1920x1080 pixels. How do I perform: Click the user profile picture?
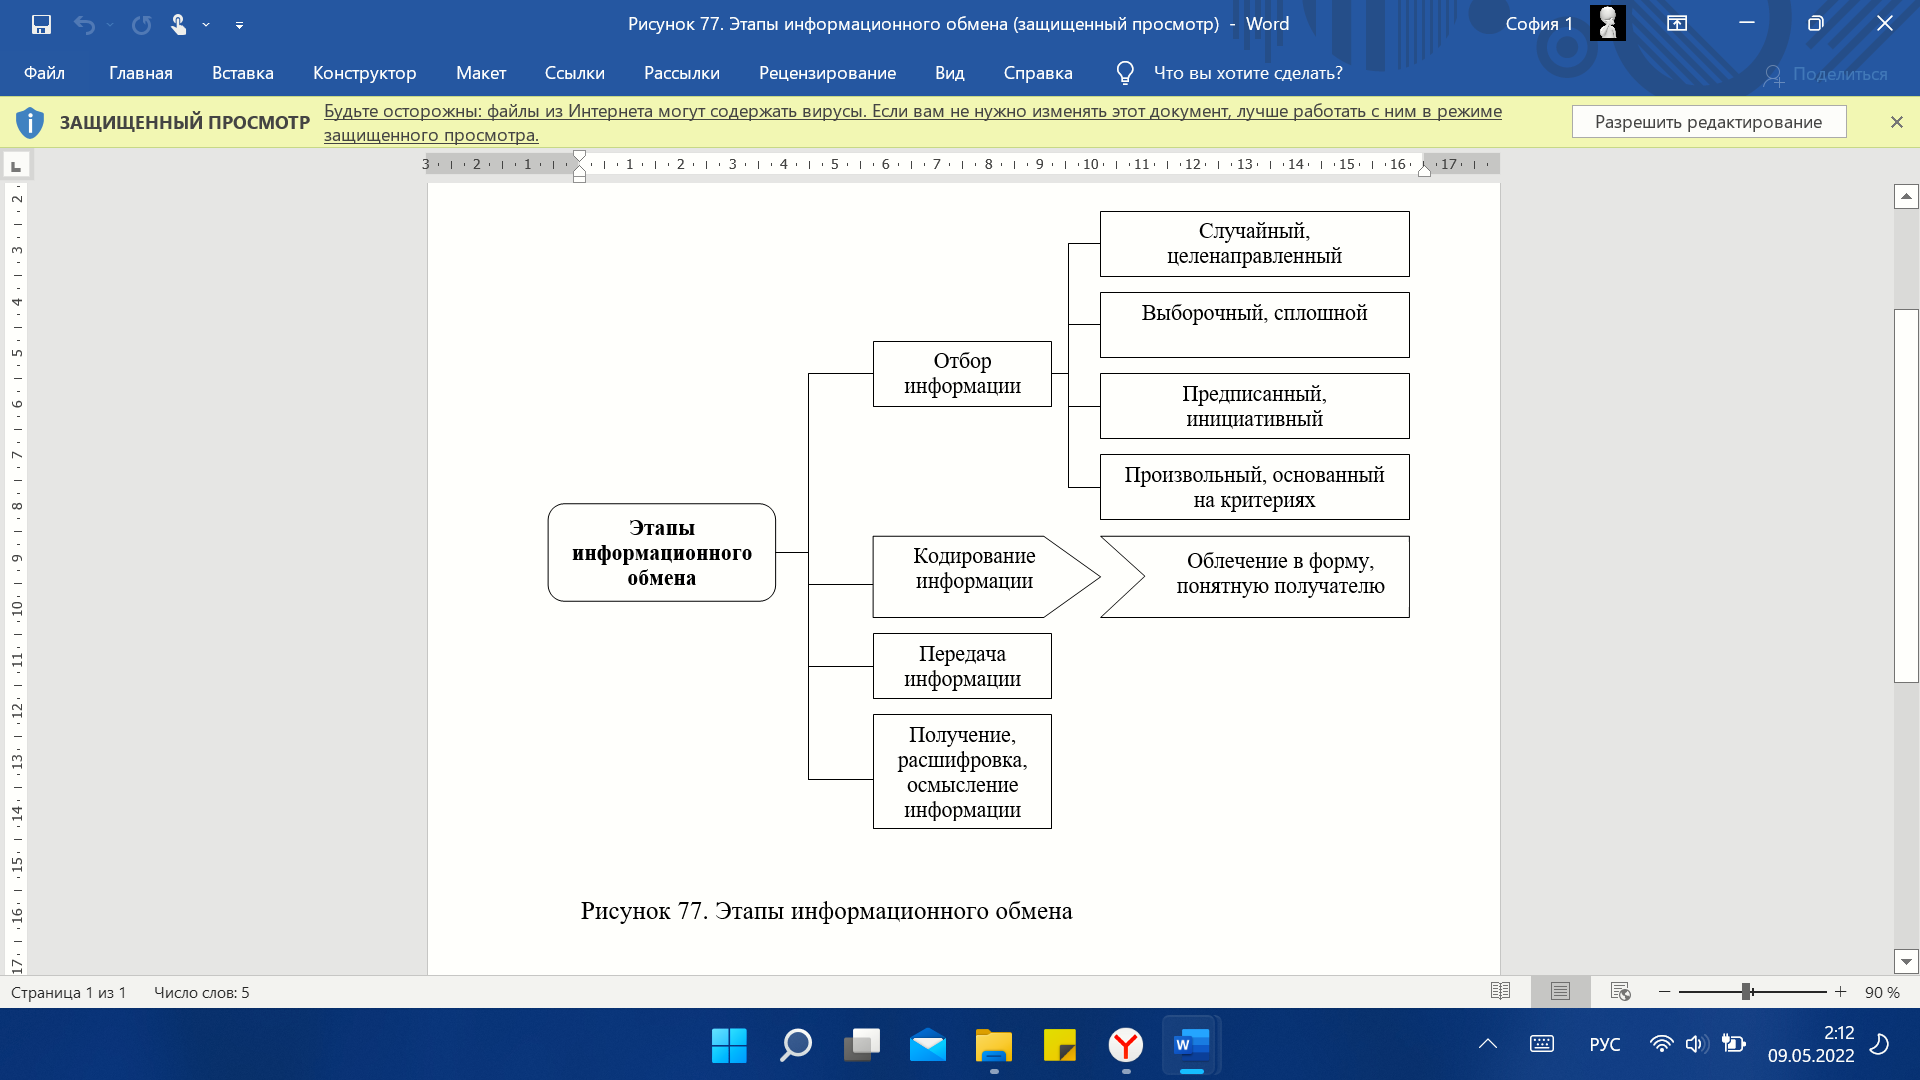pyautogui.click(x=1608, y=23)
